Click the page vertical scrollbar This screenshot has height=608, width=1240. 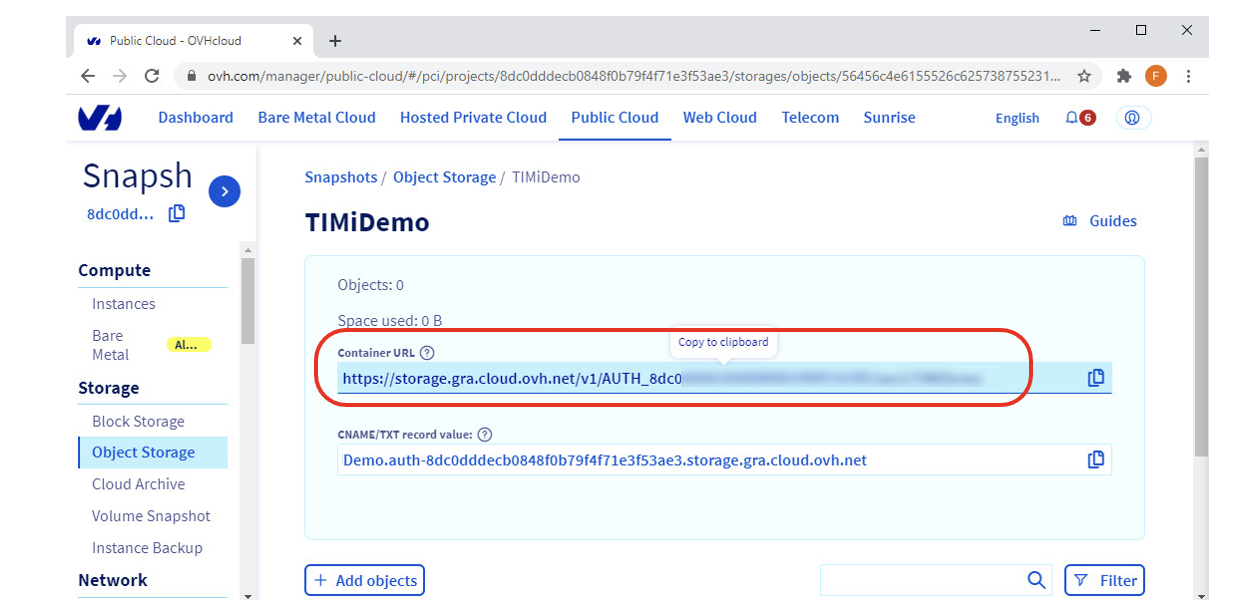click(x=1201, y=300)
